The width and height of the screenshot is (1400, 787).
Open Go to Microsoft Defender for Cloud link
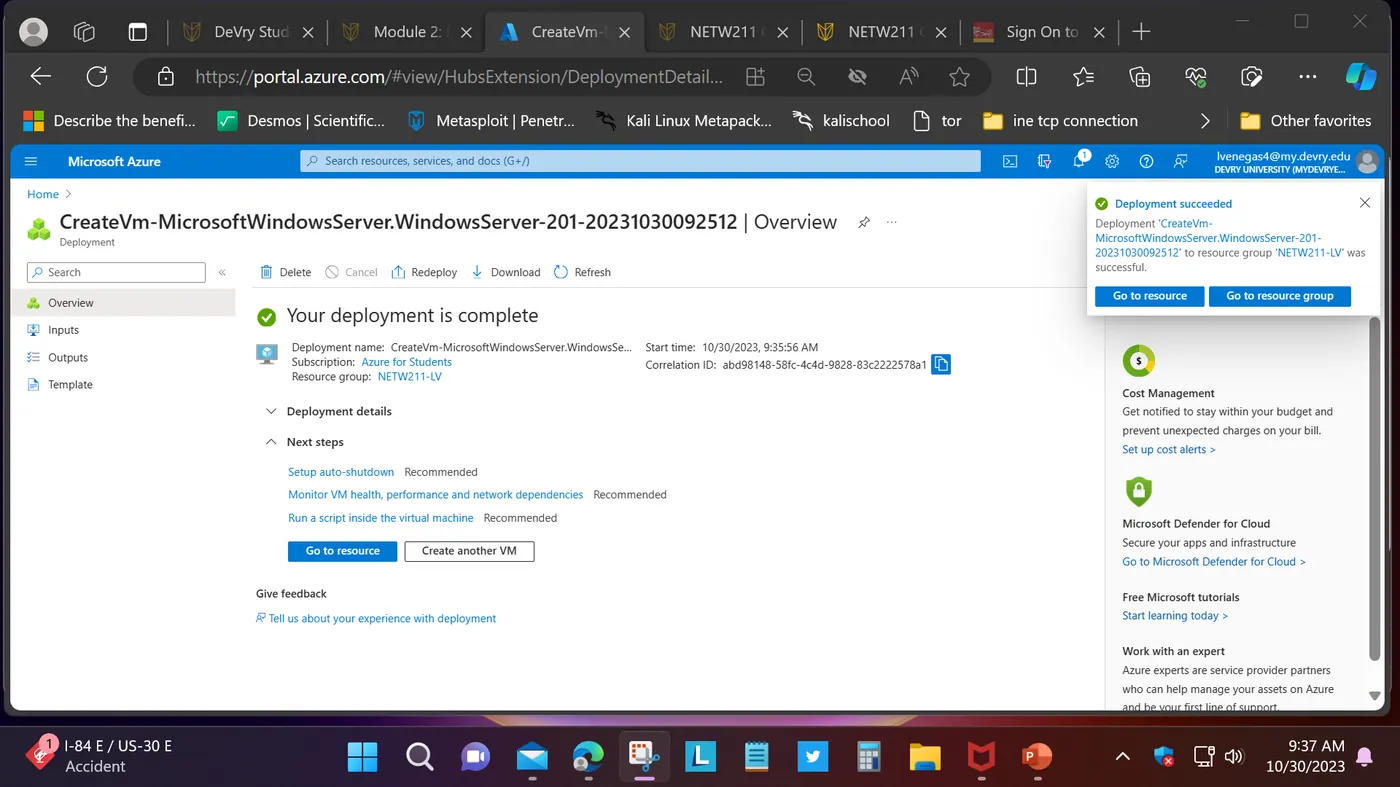(1214, 562)
